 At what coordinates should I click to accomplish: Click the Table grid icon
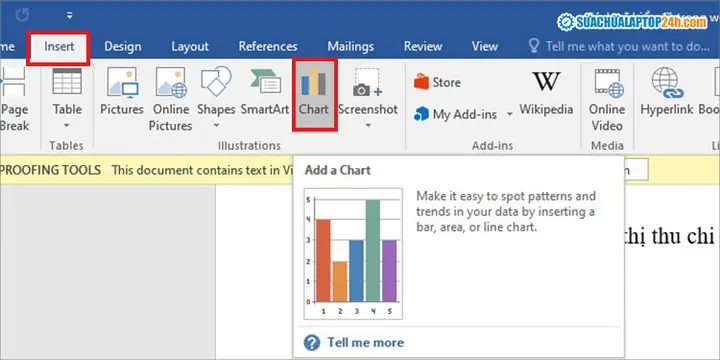67,81
